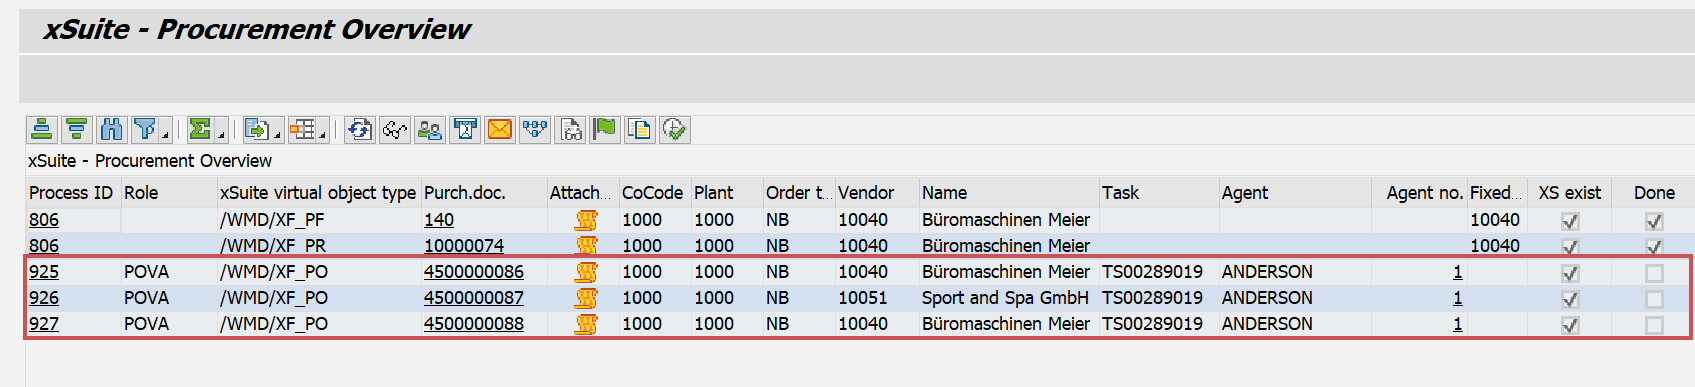This screenshot has height=387, width=1695.
Task: Click the xSuite virtual object type header
Action: click(318, 193)
